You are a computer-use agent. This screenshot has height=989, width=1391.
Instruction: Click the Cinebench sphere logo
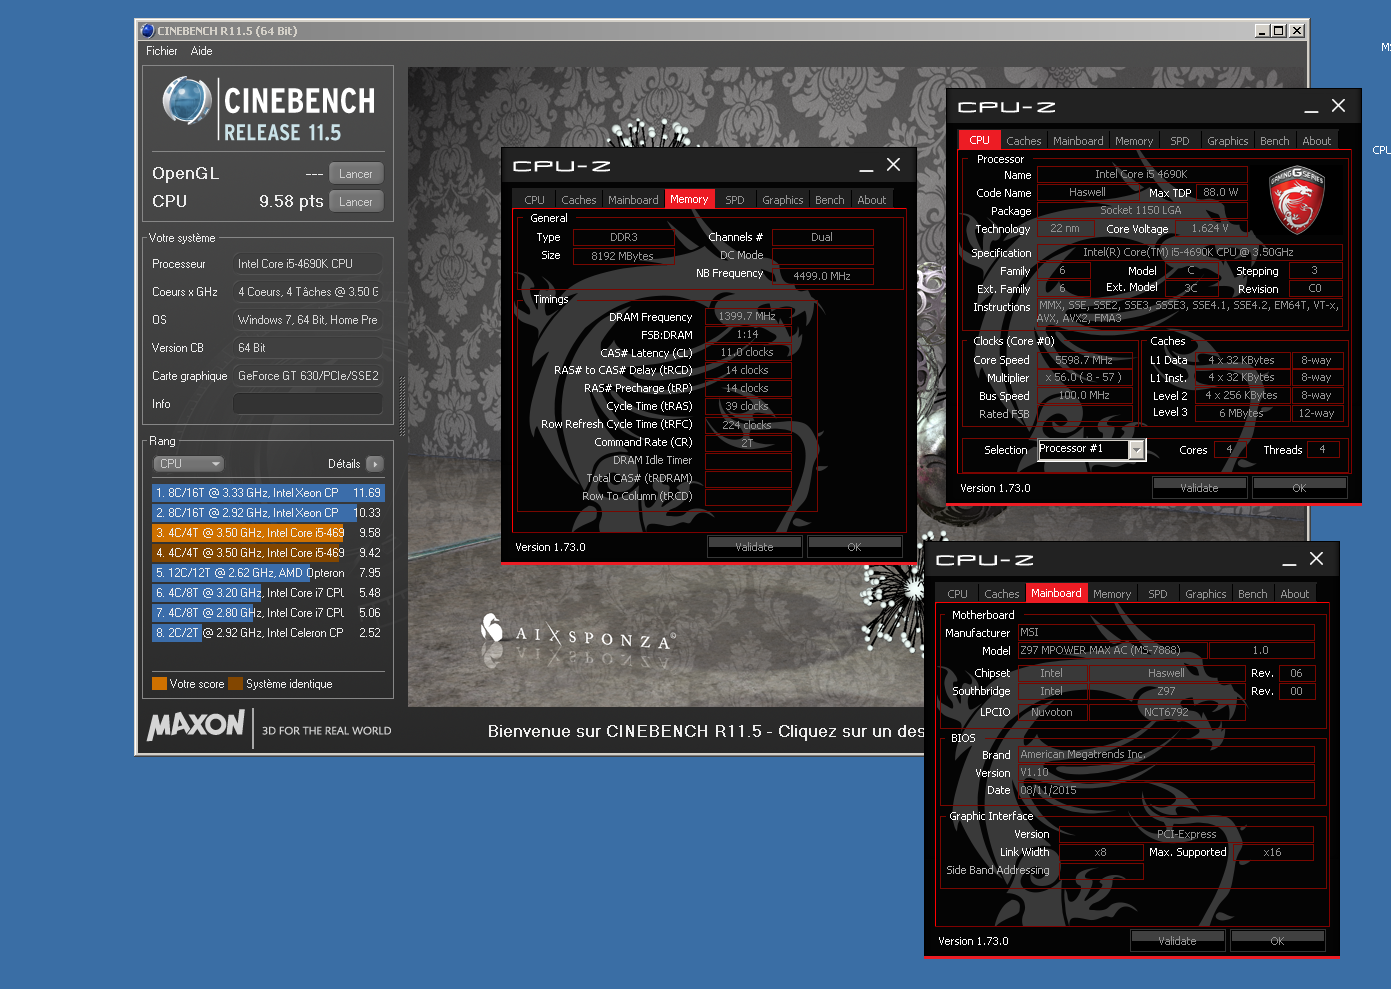pos(187,101)
